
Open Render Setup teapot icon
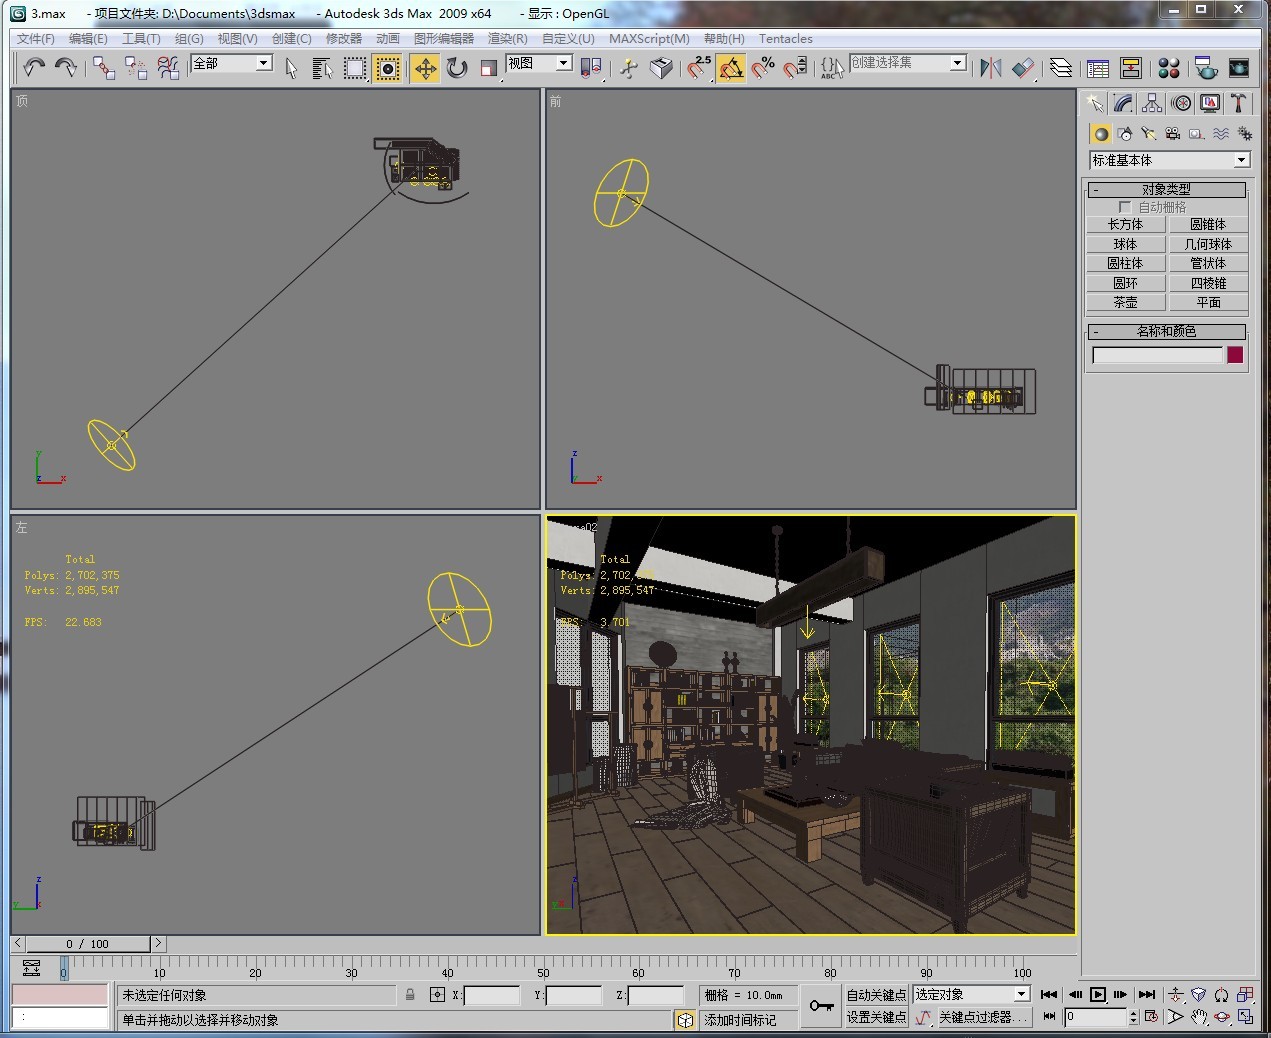1206,67
